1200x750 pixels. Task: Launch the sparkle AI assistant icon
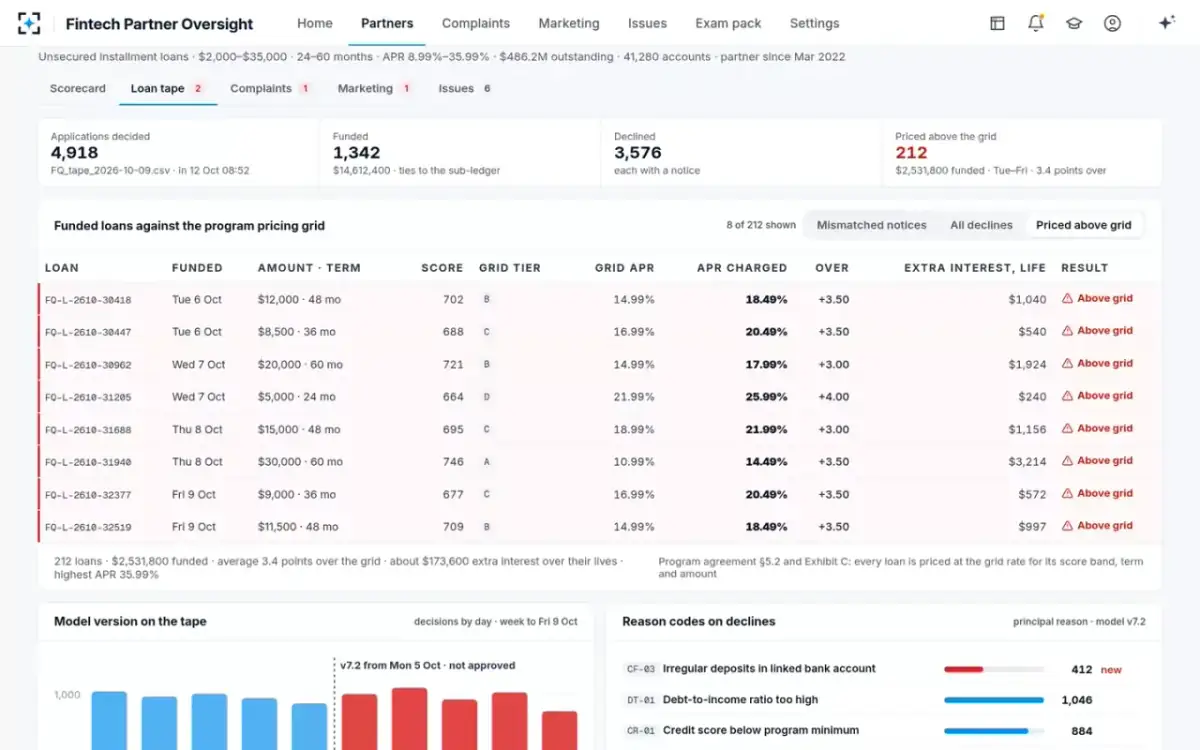click(x=1166, y=23)
